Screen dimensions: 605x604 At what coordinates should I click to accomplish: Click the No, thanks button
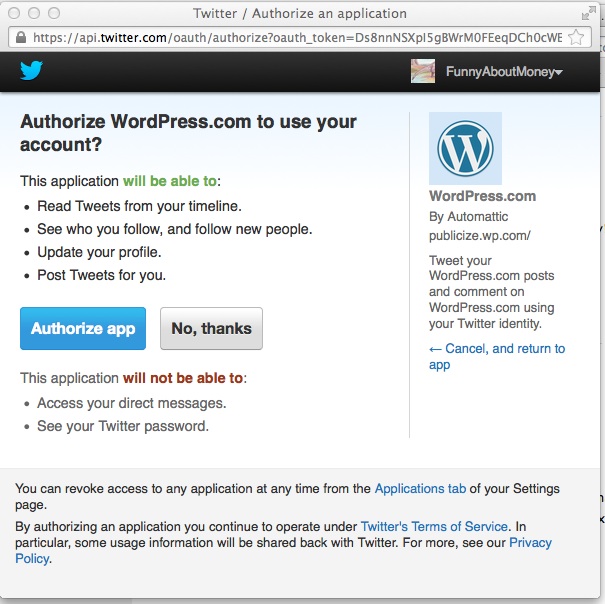pyautogui.click(x=211, y=328)
